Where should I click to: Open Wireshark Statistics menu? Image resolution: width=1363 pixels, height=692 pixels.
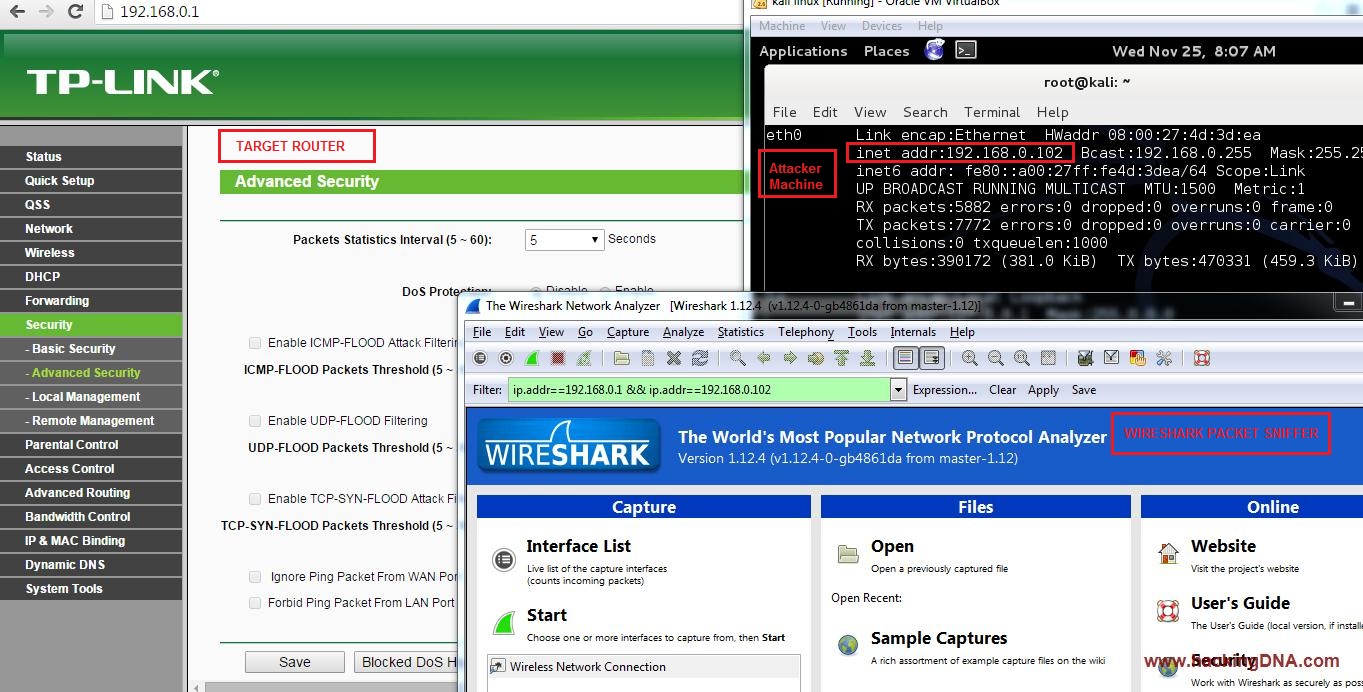(741, 332)
